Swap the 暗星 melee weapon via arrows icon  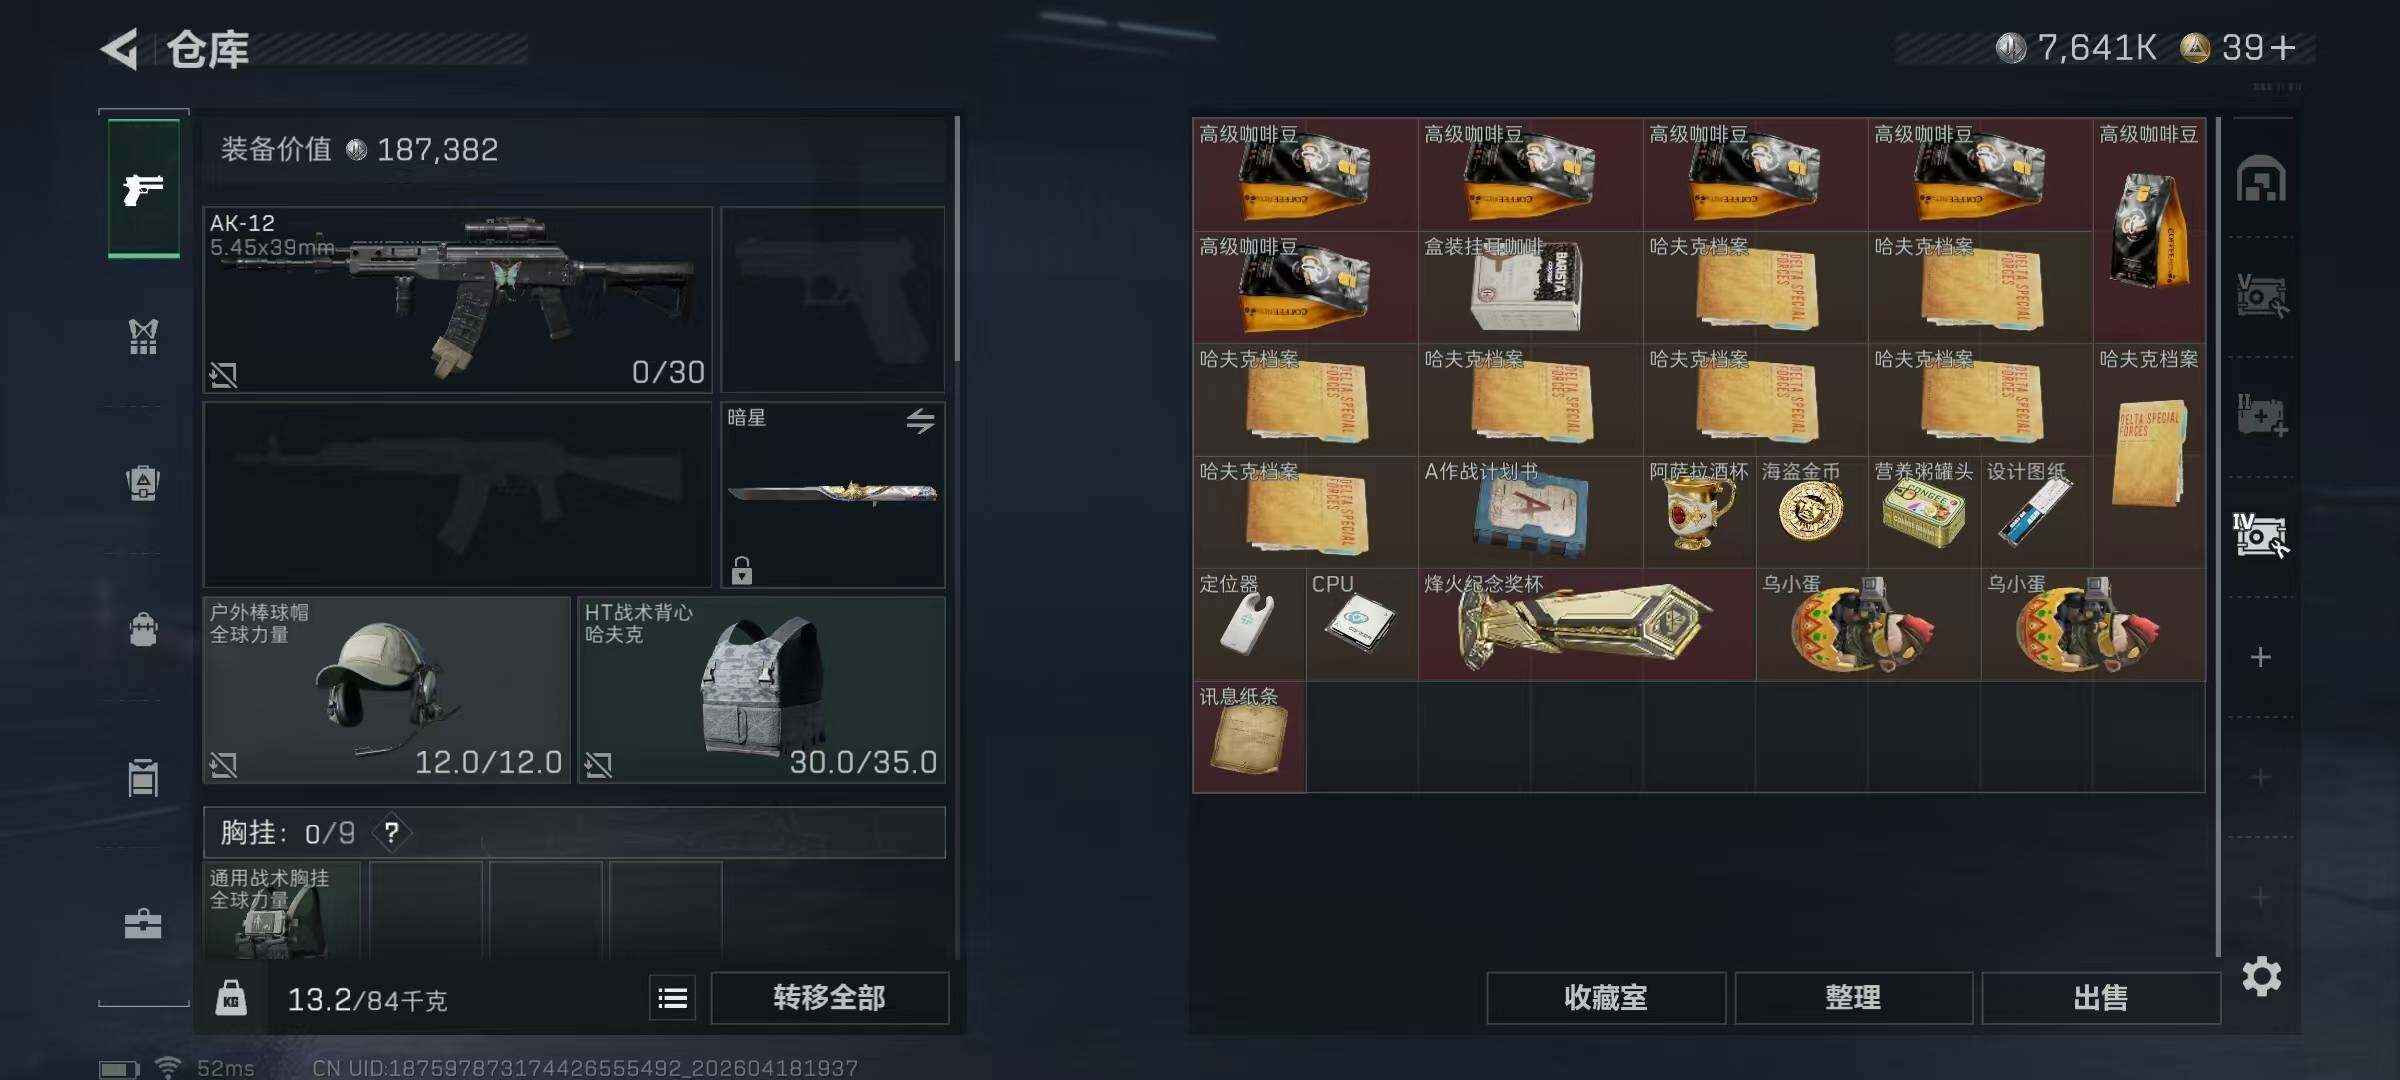coord(920,421)
